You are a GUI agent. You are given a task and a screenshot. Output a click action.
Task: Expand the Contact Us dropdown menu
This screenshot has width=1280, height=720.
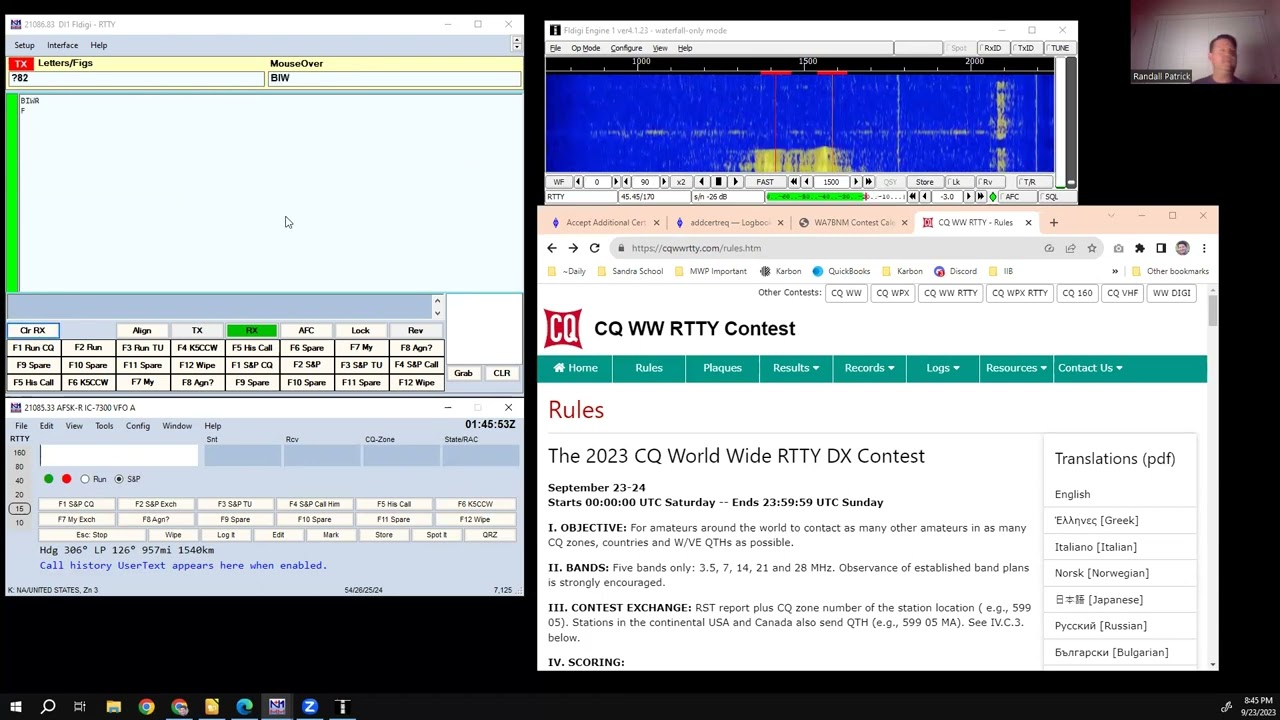pyautogui.click(x=1090, y=368)
